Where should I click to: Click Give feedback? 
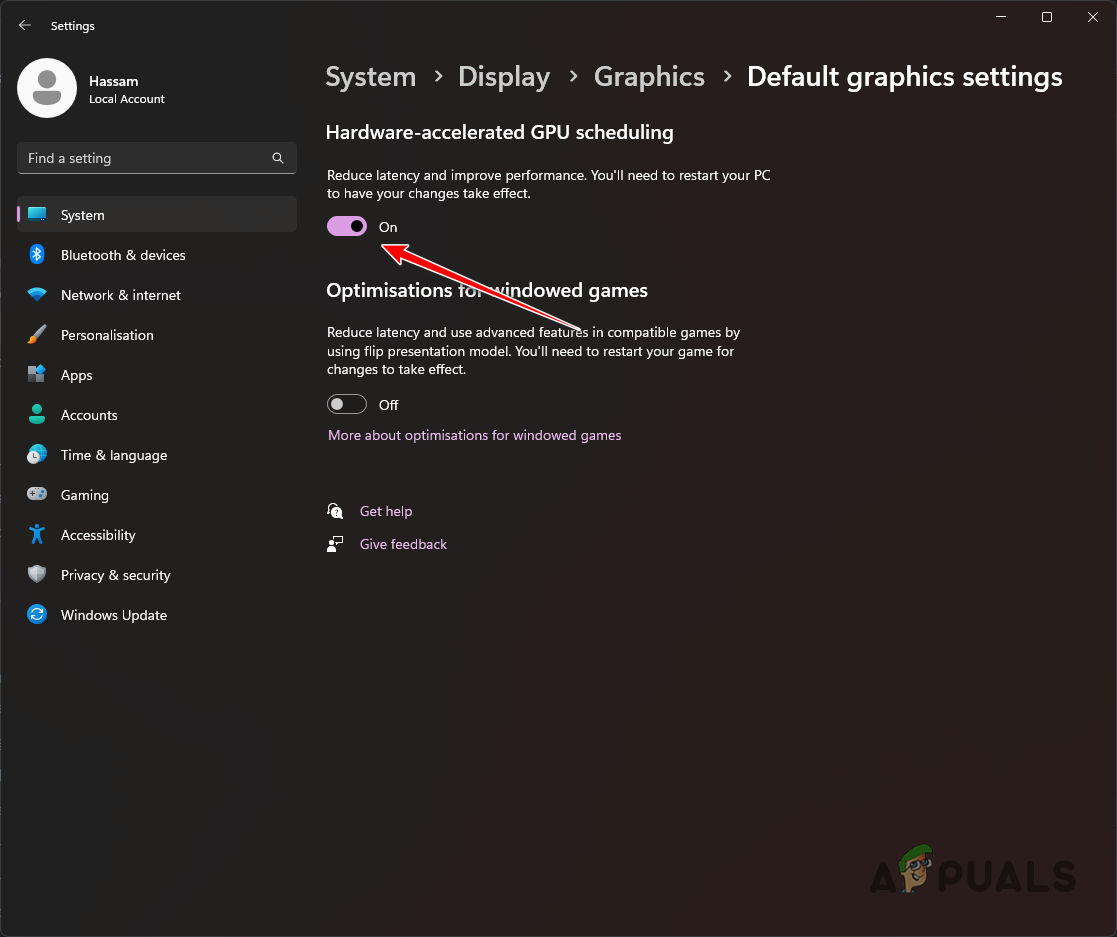[x=403, y=544]
